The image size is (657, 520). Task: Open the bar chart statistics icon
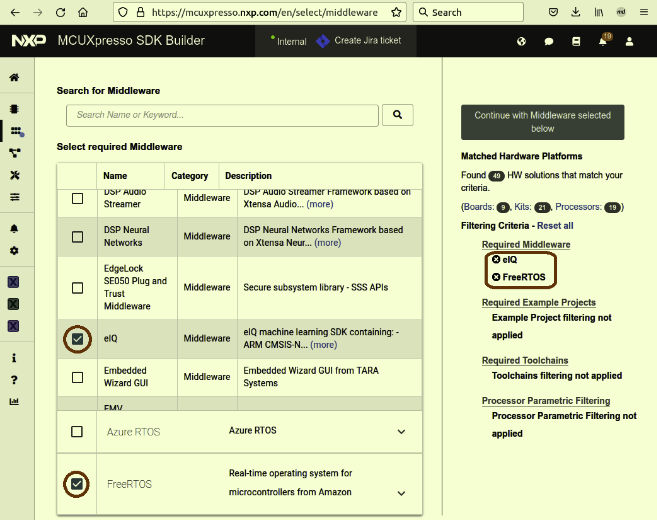[14, 401]
